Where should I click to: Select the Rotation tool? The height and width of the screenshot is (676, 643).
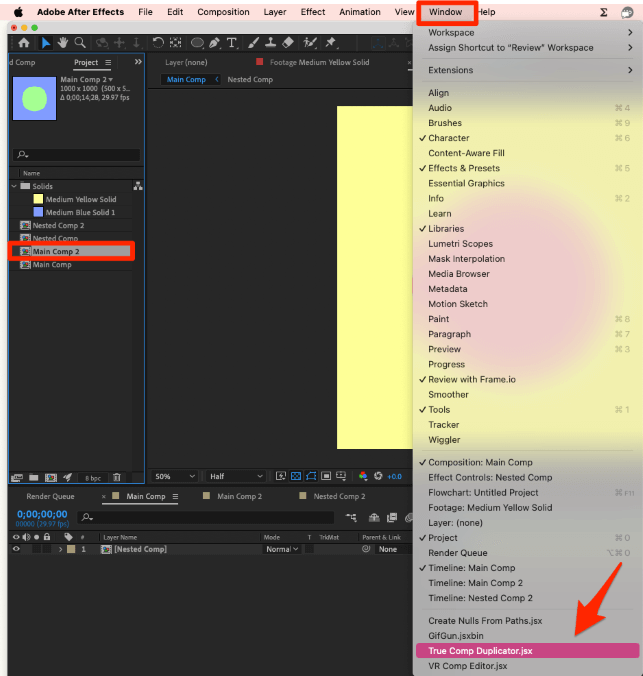[x=158, y=43]
